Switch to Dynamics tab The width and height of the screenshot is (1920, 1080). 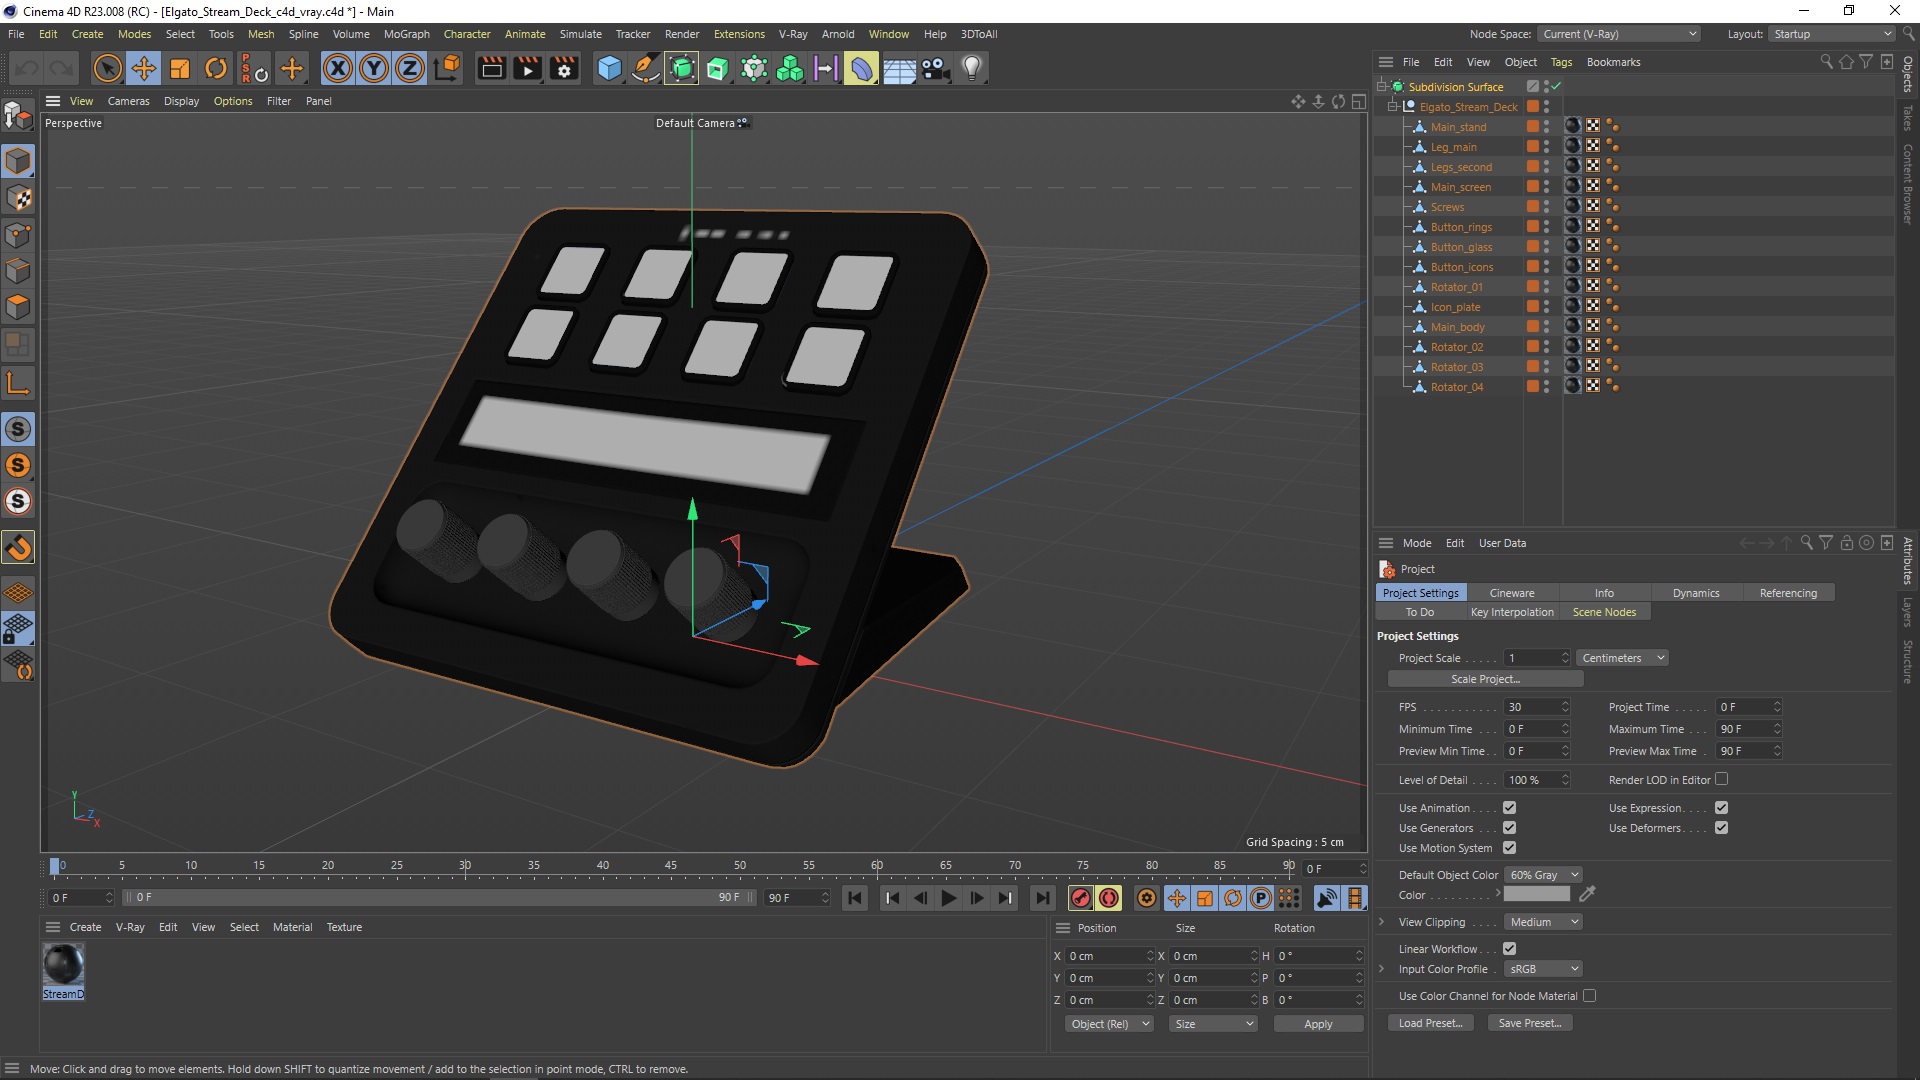point(1696,593)
